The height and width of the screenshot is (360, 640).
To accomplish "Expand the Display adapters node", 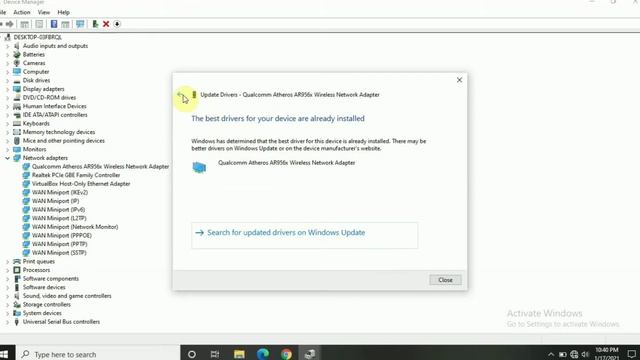I will click(7, 89).
